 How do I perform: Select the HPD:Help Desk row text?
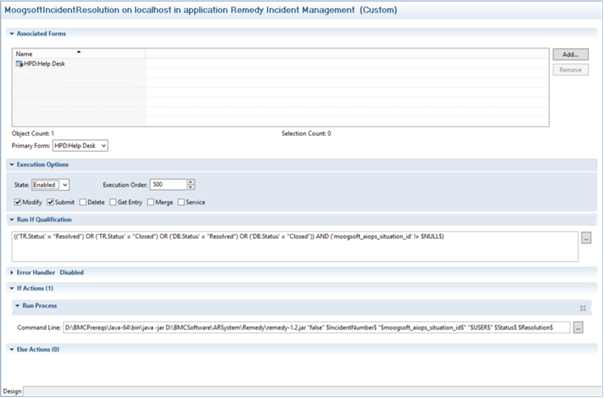tap(44, 64)
